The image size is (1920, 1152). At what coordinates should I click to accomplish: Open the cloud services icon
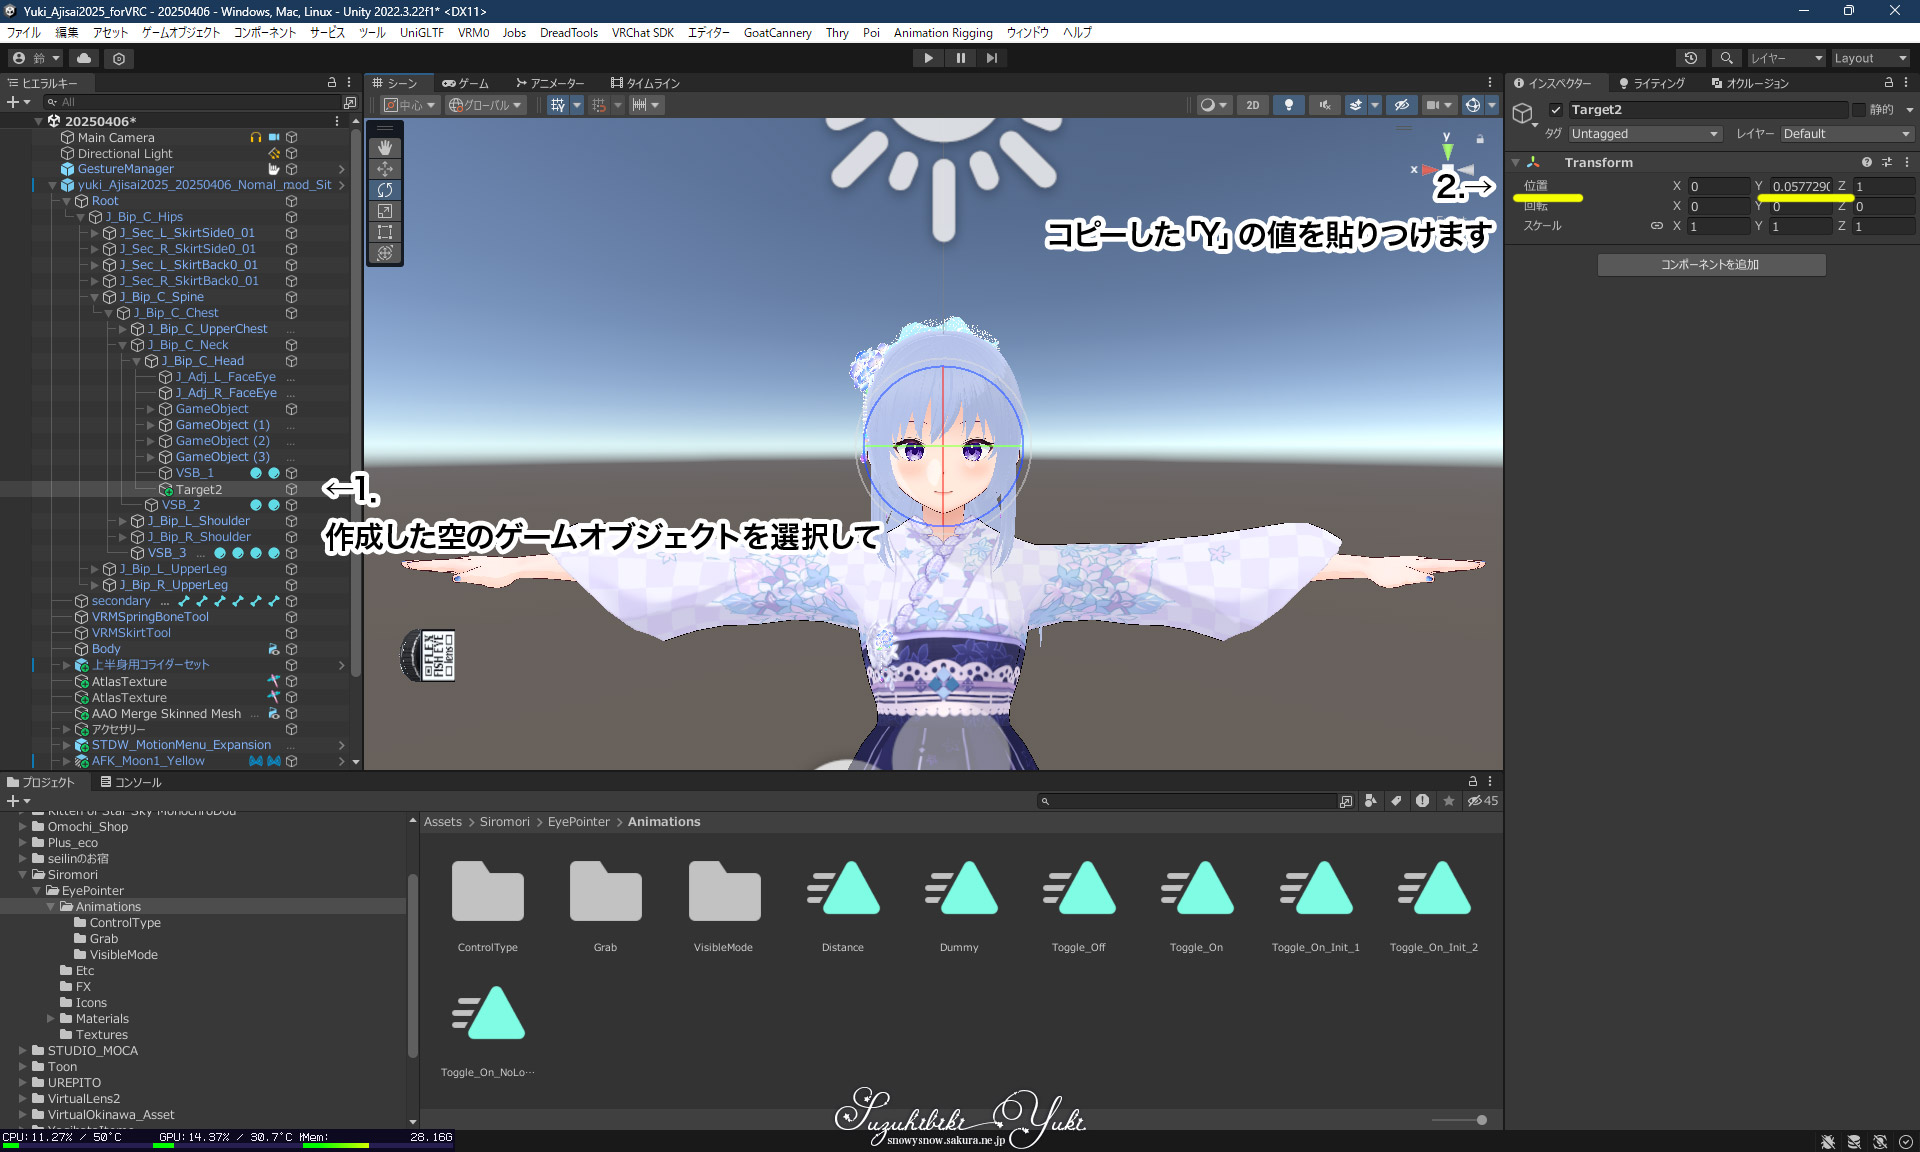(x=84, y=58)
